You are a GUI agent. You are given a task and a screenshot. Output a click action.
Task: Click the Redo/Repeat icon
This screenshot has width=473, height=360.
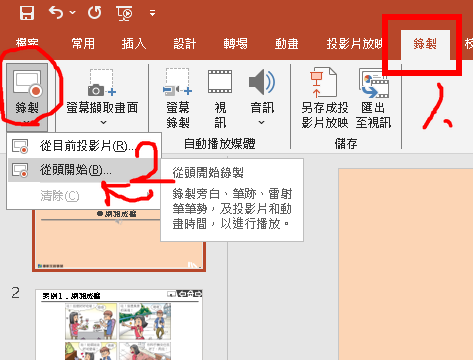click(x=95, y=13)
